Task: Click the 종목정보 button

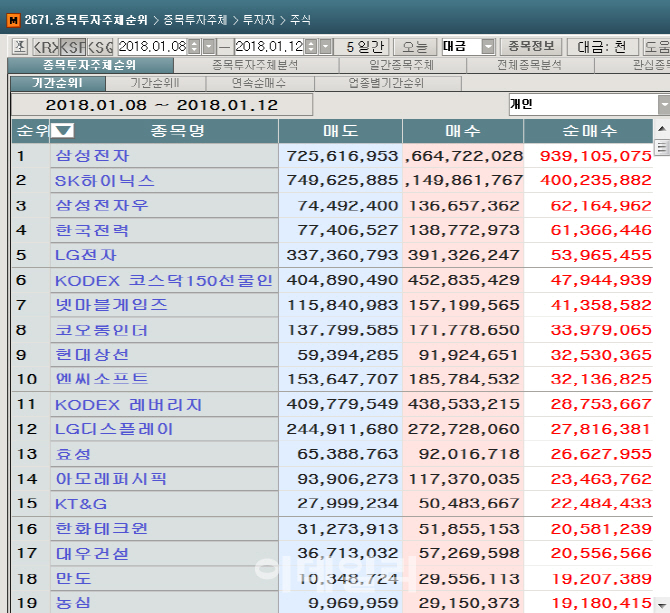Action: 531,46
